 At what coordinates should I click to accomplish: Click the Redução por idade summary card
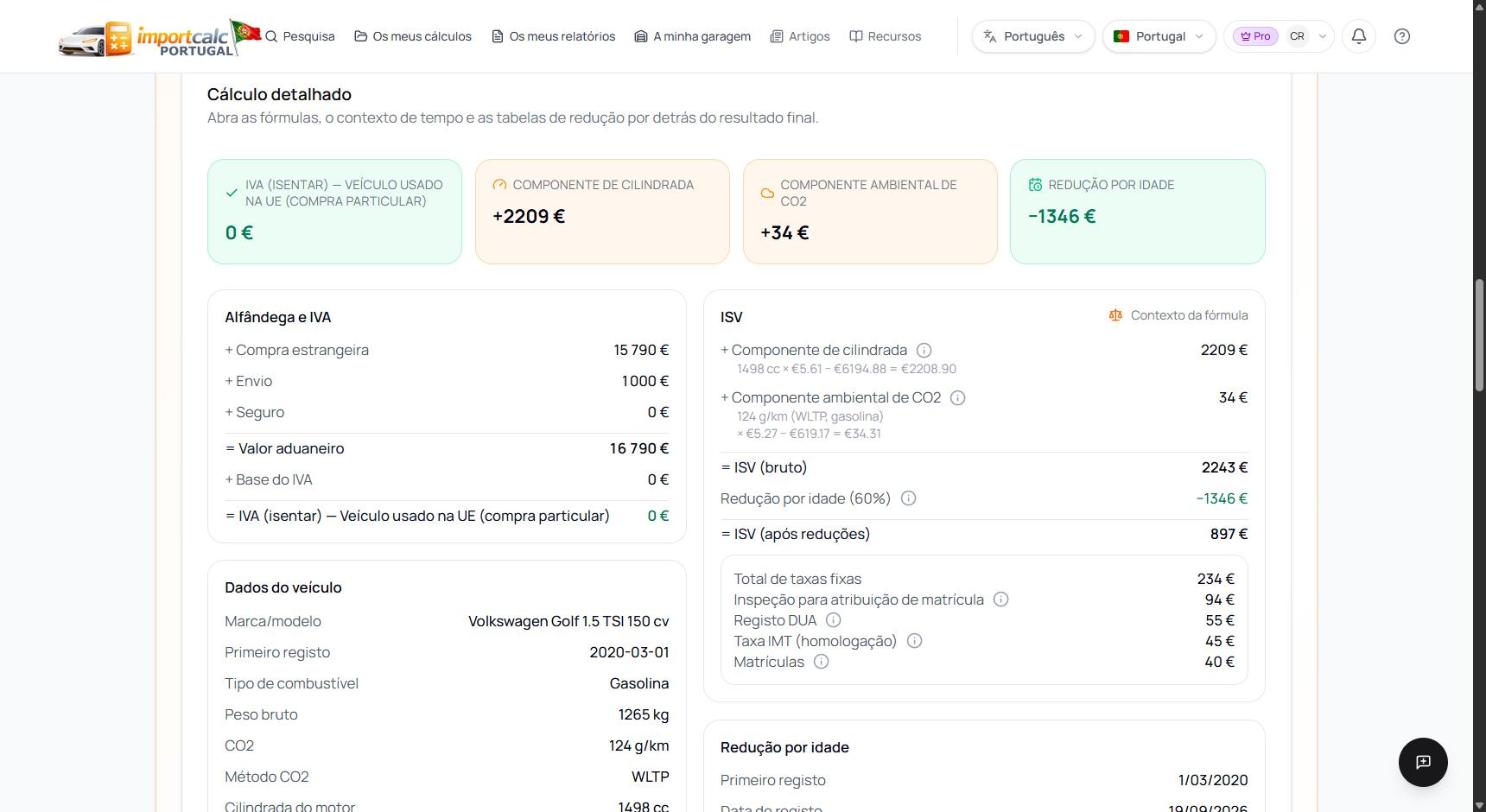click(1137, 212)
